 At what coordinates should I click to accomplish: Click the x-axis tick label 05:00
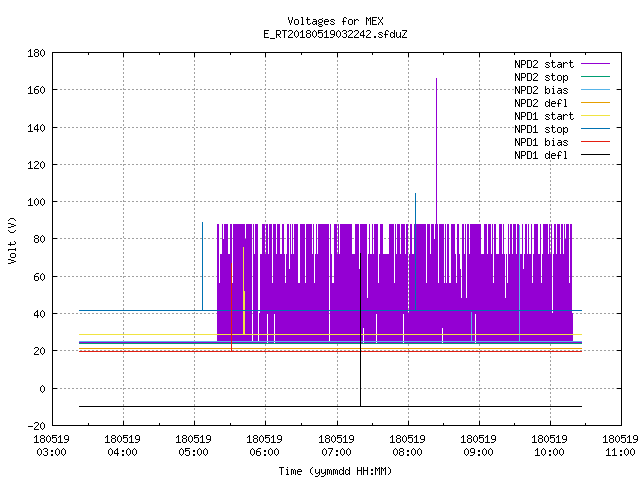pos(194,452)
